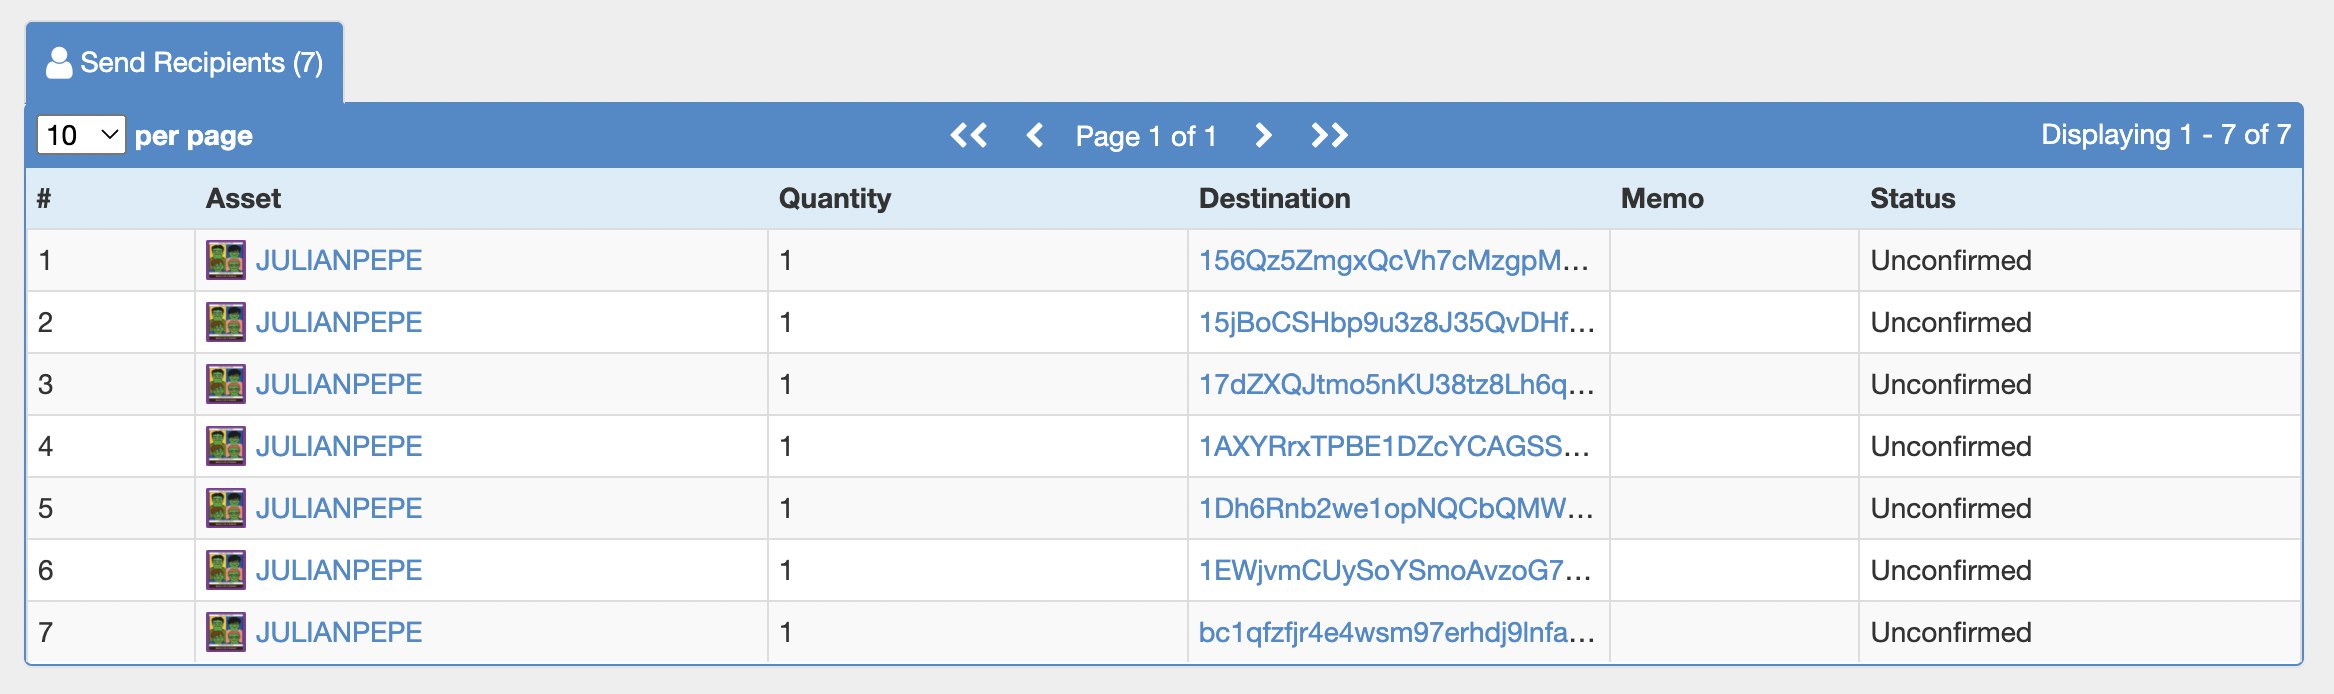The width and height of the screenshot is (2334, 694).
Task: Open JULIANPEPE asset link in row 2
Action: [x=339, y=322]
